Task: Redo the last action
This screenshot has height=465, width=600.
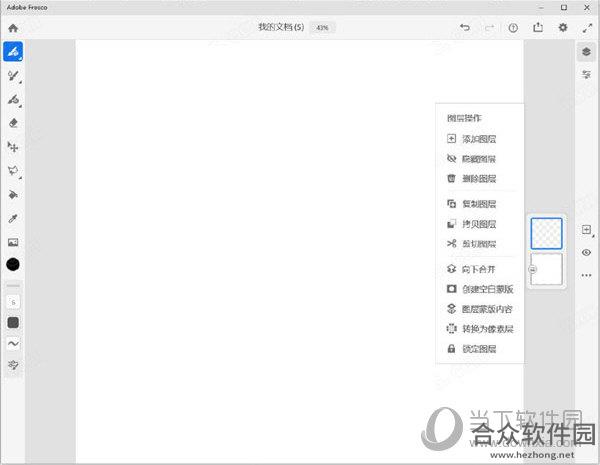Action: (489, 28)
